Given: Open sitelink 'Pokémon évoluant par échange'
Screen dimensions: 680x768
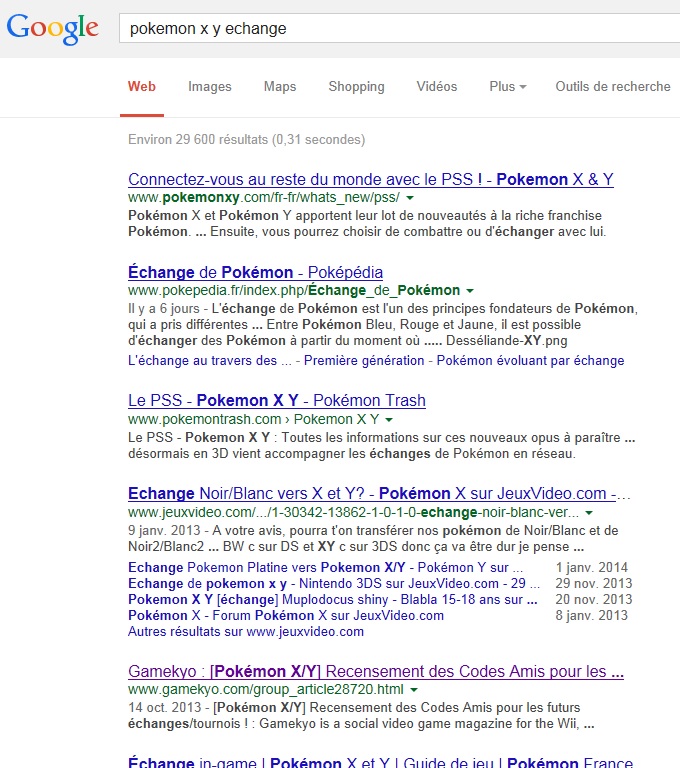Looking at the screenshot, I should tap(530, 360).
